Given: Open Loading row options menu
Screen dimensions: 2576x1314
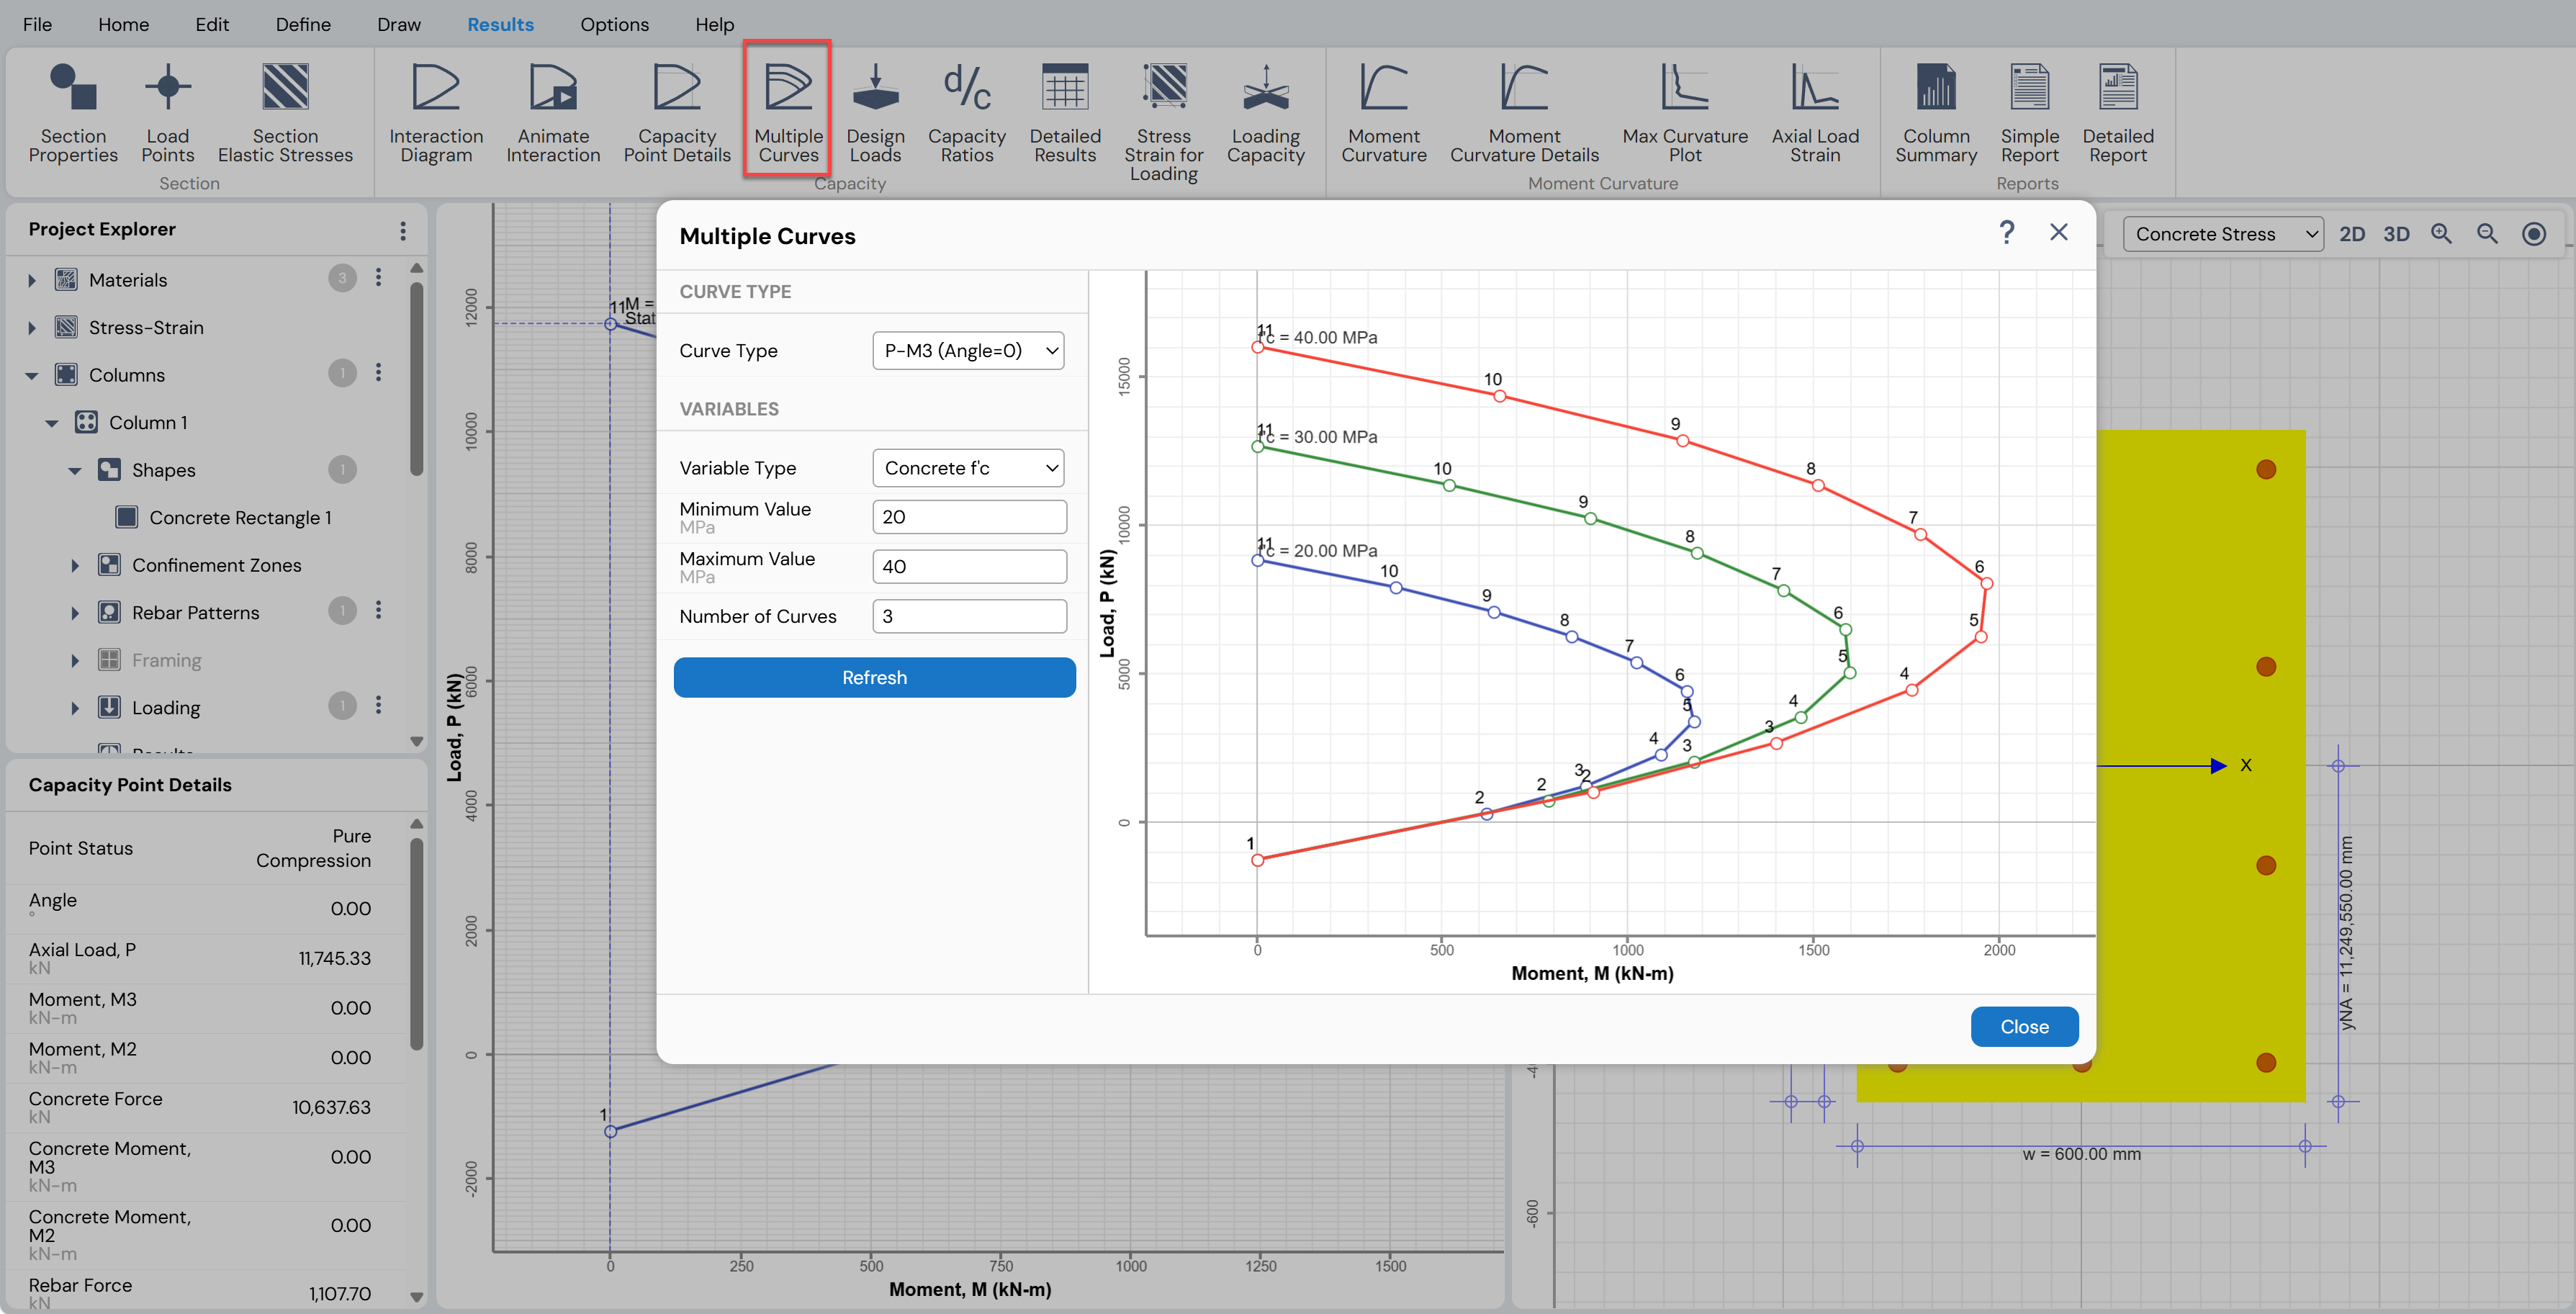Looking at the screenshot, I should point(378,706).
